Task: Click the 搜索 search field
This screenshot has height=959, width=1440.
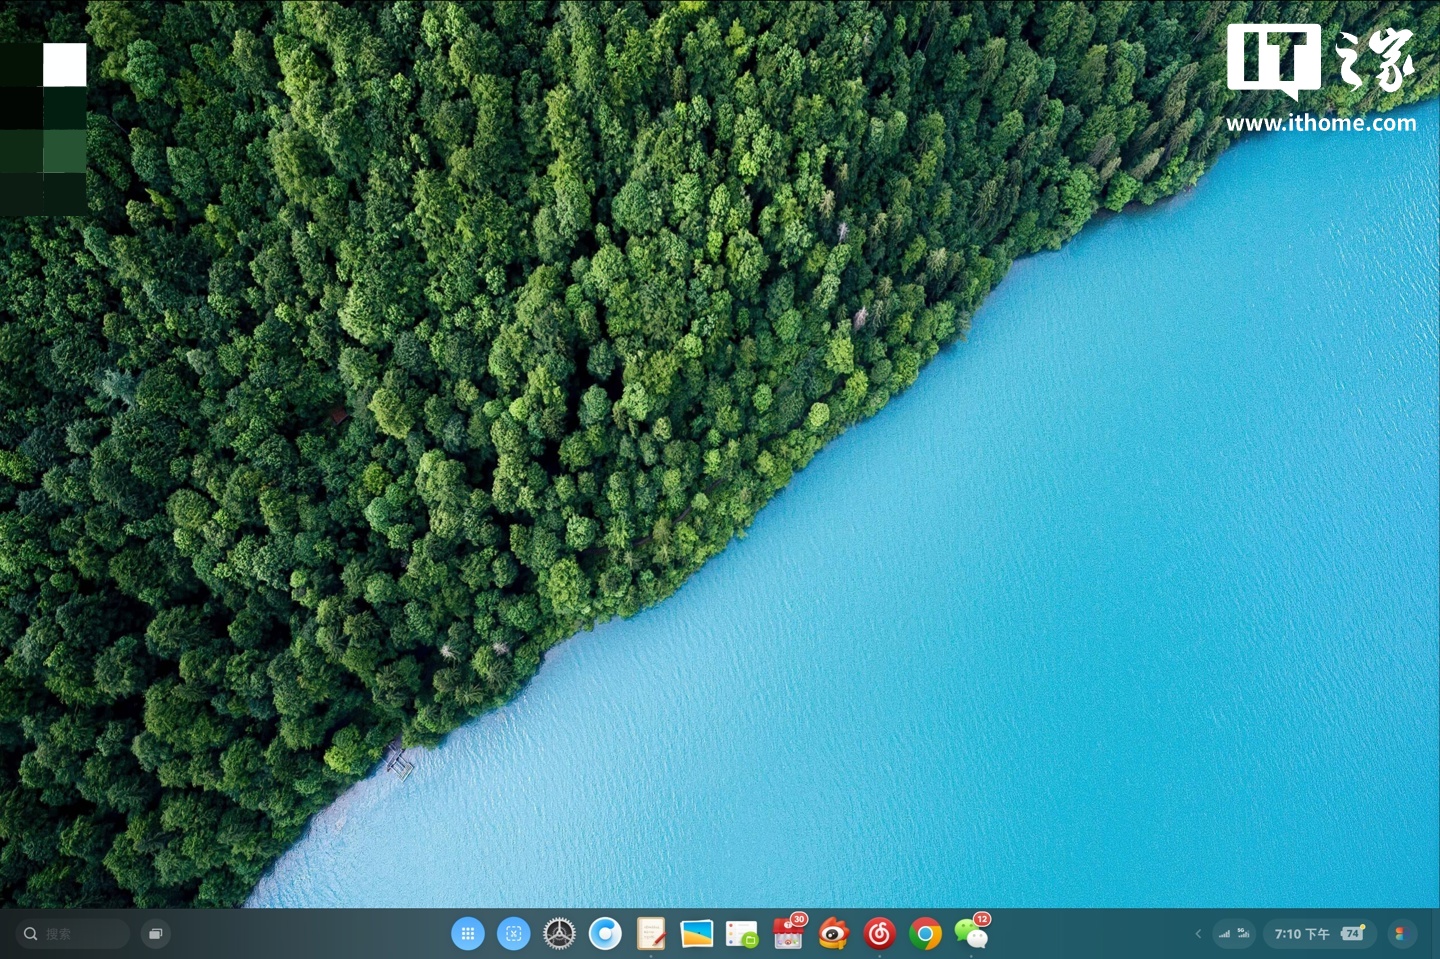Action: point(76,934)
